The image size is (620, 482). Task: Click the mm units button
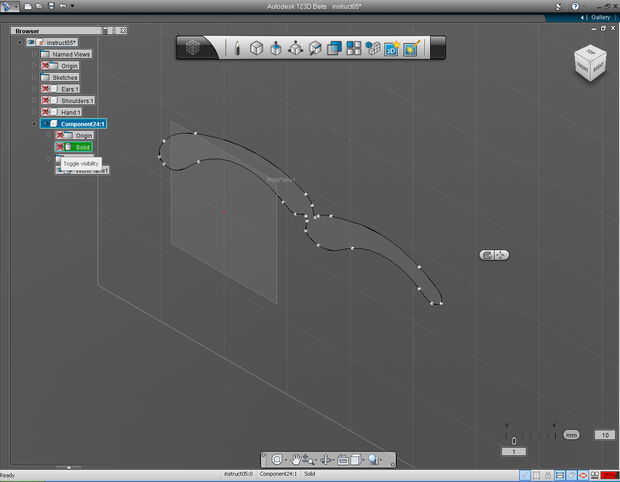click(x=571, y=435)
